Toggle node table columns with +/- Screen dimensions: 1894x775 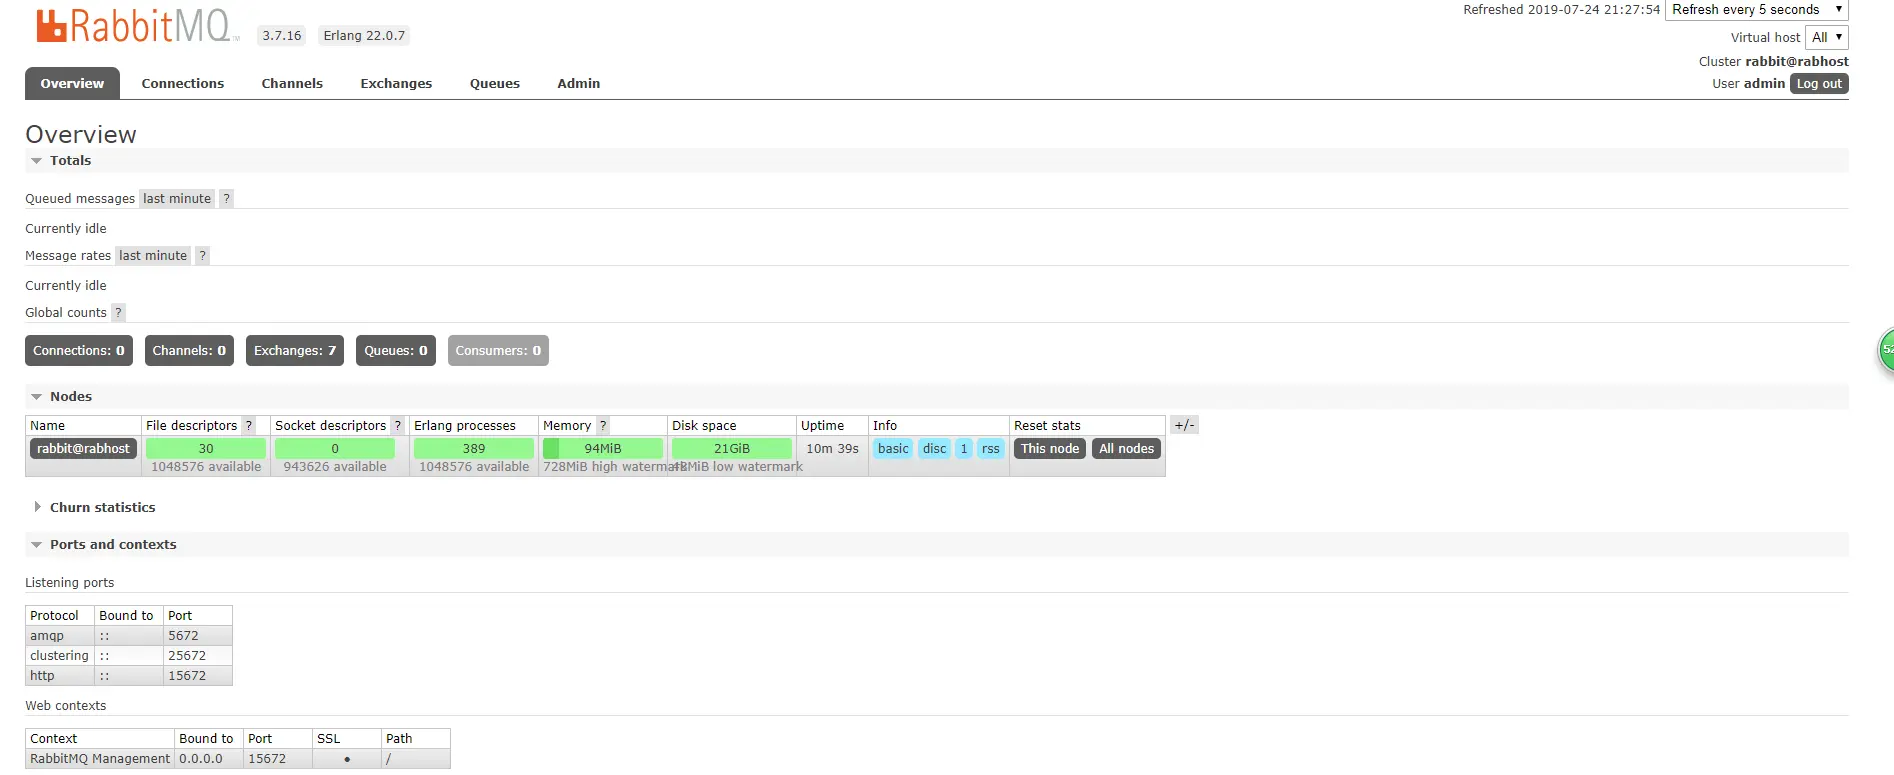tap(1184, 425)
